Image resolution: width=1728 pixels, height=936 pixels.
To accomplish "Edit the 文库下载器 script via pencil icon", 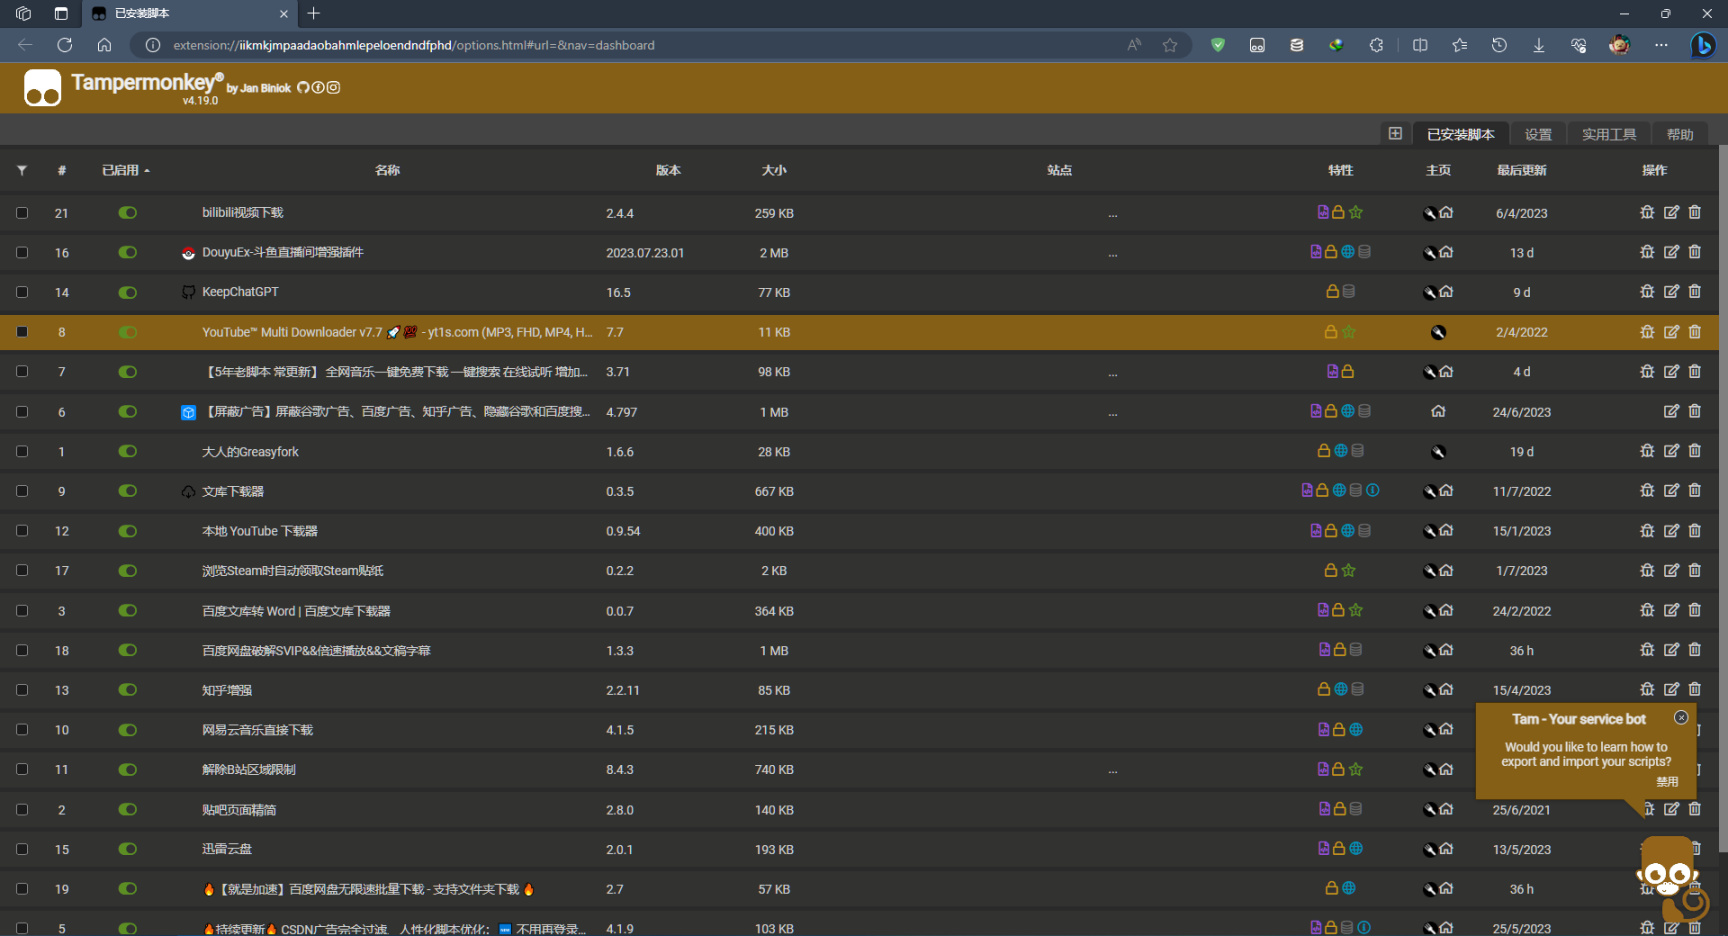I will [1671, 491].
